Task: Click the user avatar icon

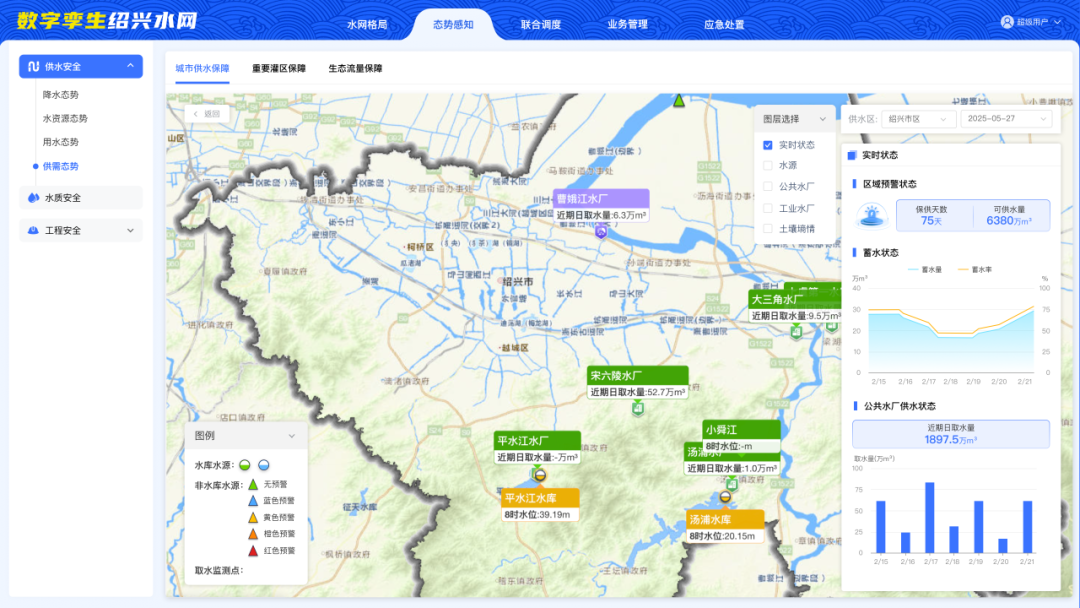Action: tap(1006, 22)
